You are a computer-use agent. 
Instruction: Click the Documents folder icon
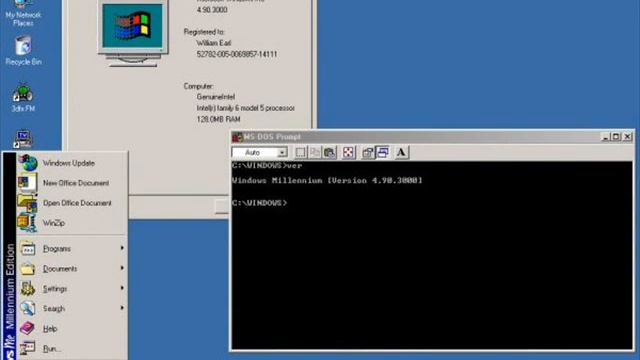[x=28, y=269]
